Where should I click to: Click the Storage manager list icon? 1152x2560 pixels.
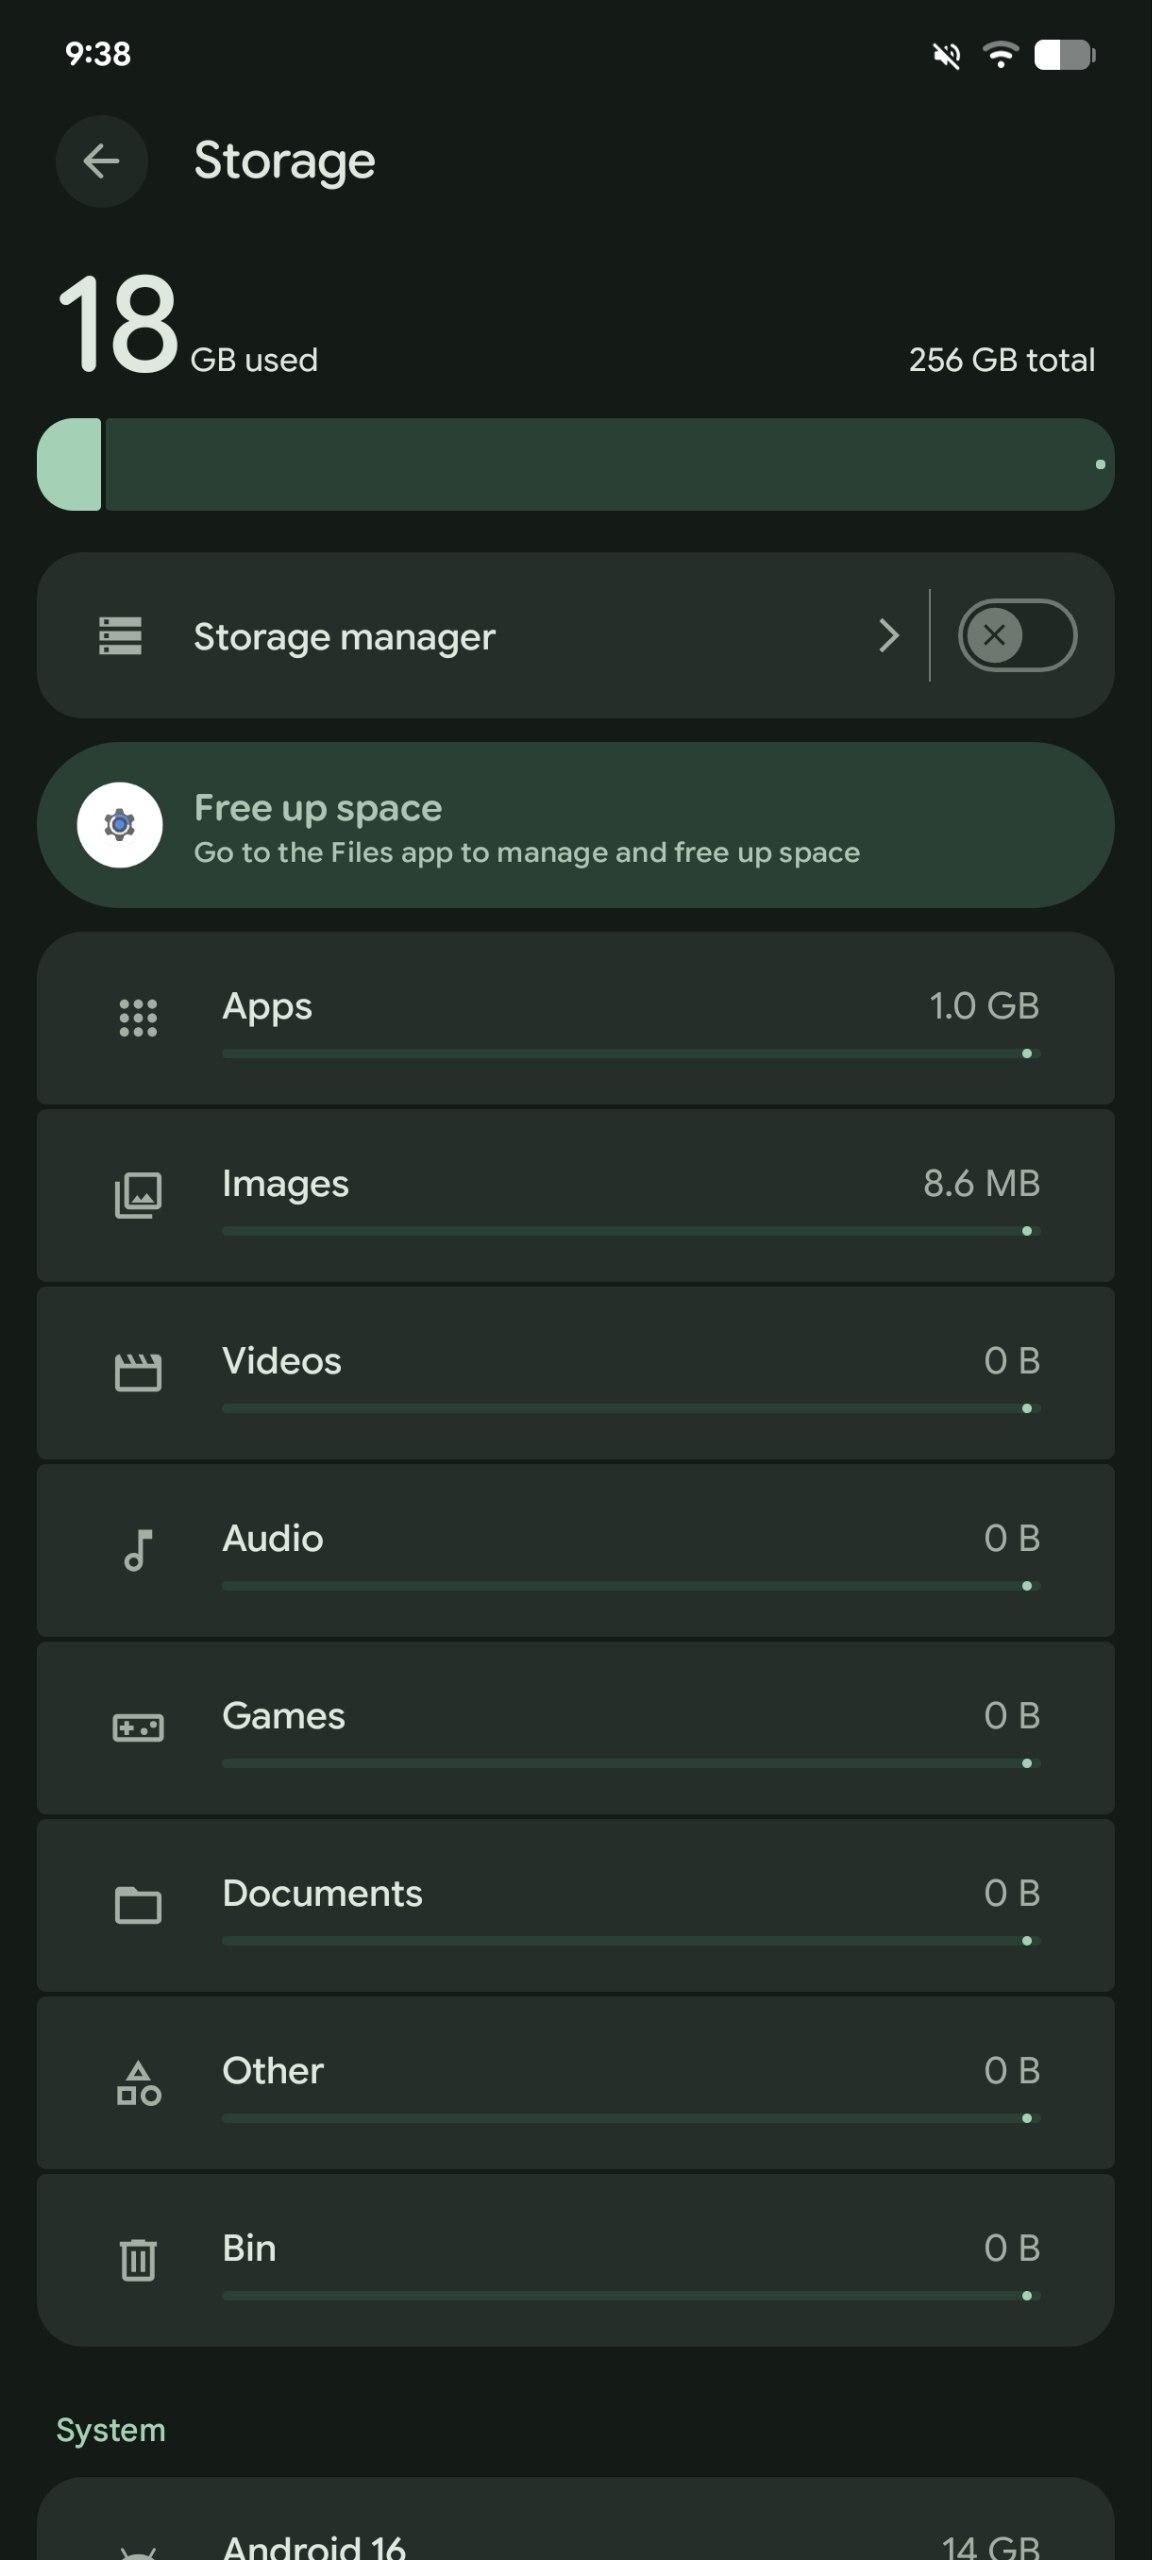(x=120, y=636)
